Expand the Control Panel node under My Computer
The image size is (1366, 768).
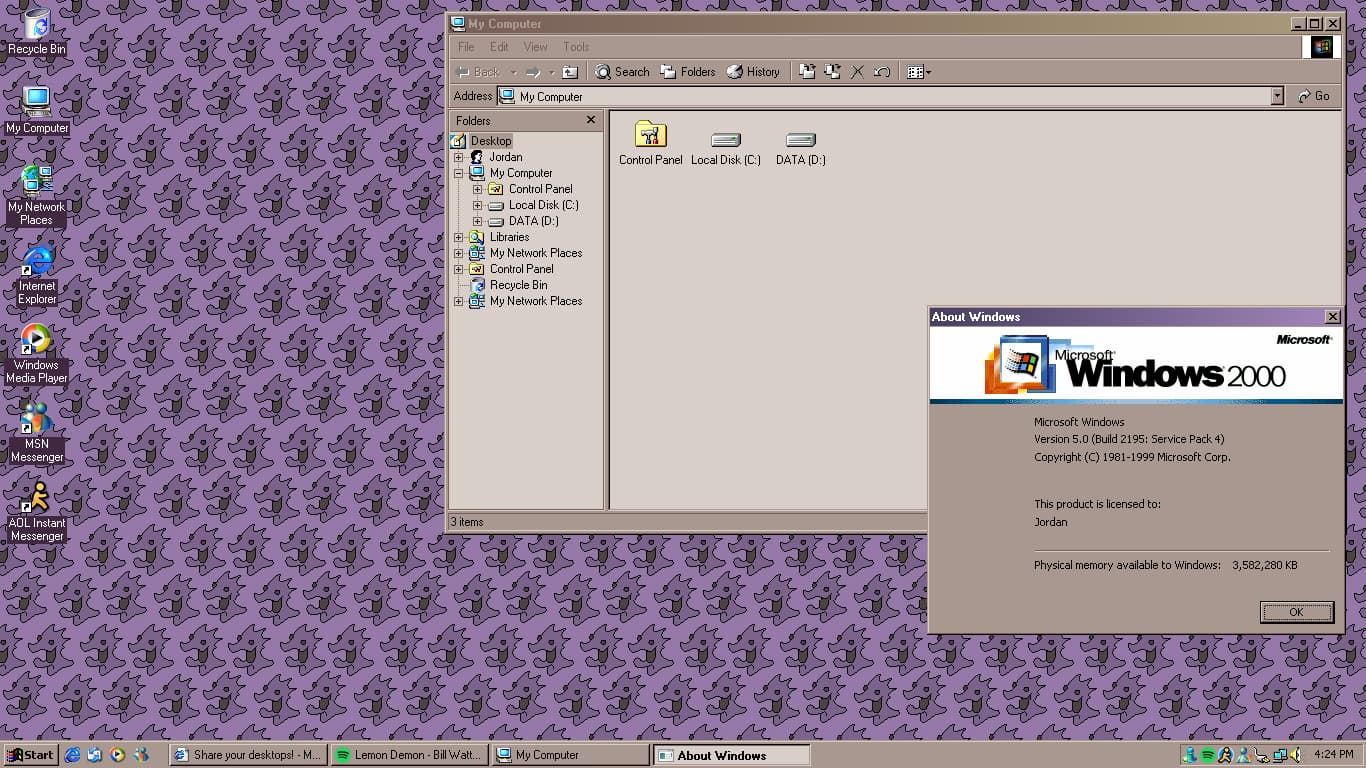click(x=478, y=189)
